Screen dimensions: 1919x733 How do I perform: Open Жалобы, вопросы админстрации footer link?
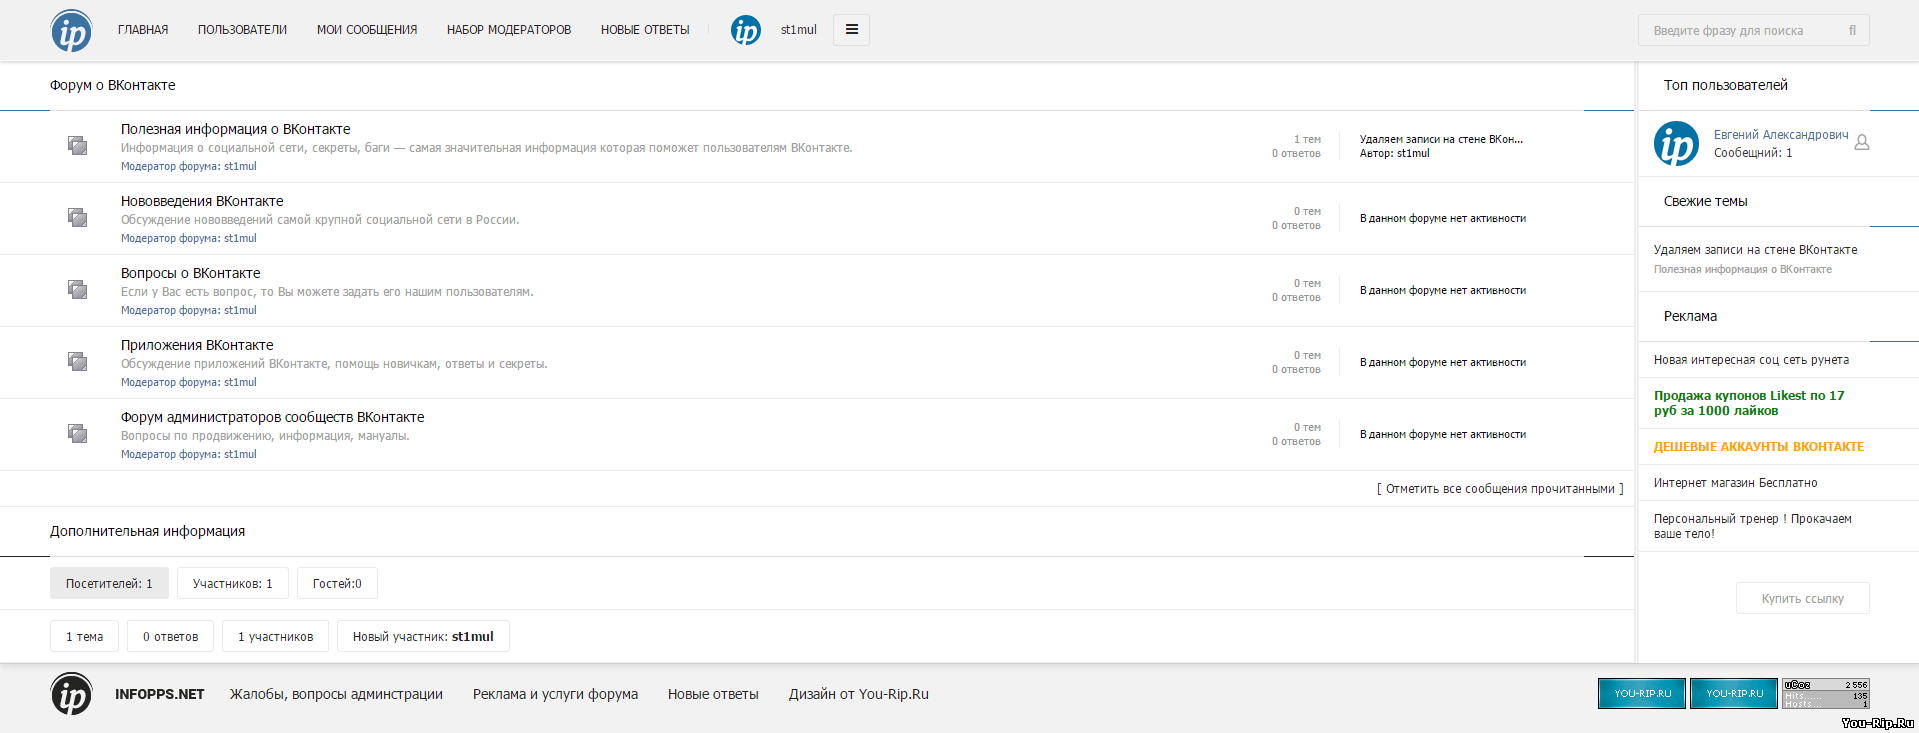[336, 694]
